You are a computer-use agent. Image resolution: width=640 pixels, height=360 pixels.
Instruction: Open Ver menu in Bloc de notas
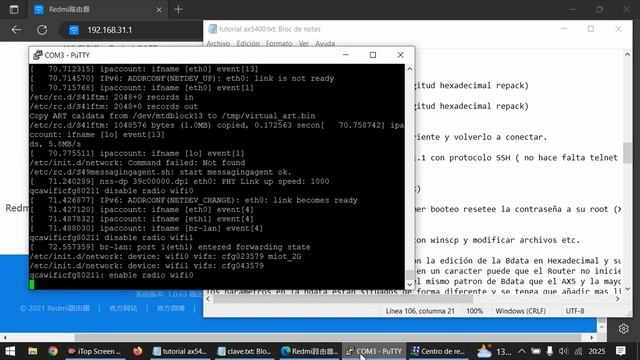pos(304,43)
